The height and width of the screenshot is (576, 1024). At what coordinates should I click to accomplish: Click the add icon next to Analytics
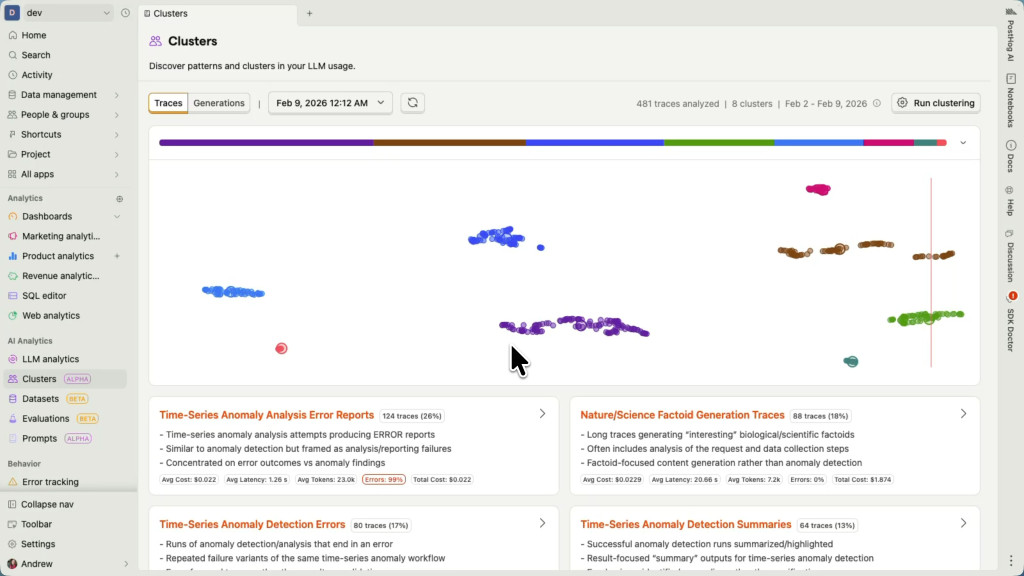[x=120, y=199]
